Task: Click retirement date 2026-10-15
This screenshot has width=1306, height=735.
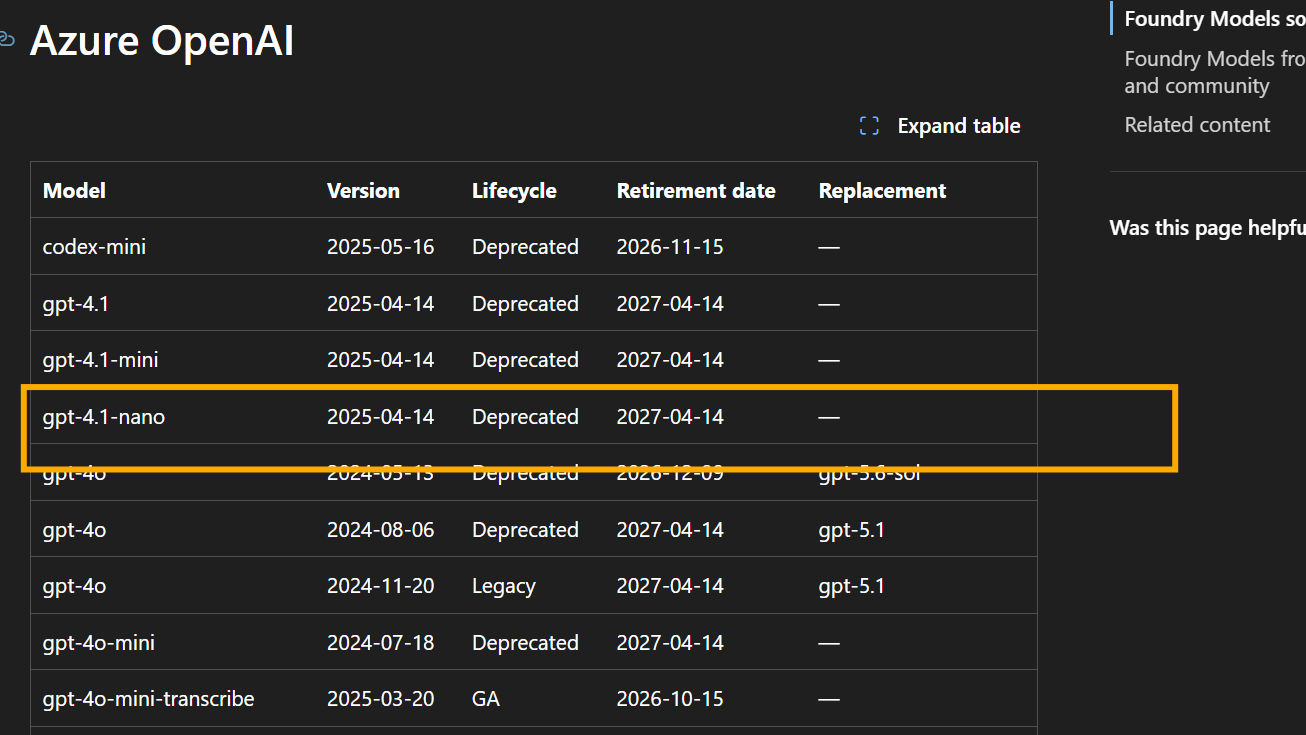Action: point(670,698)
